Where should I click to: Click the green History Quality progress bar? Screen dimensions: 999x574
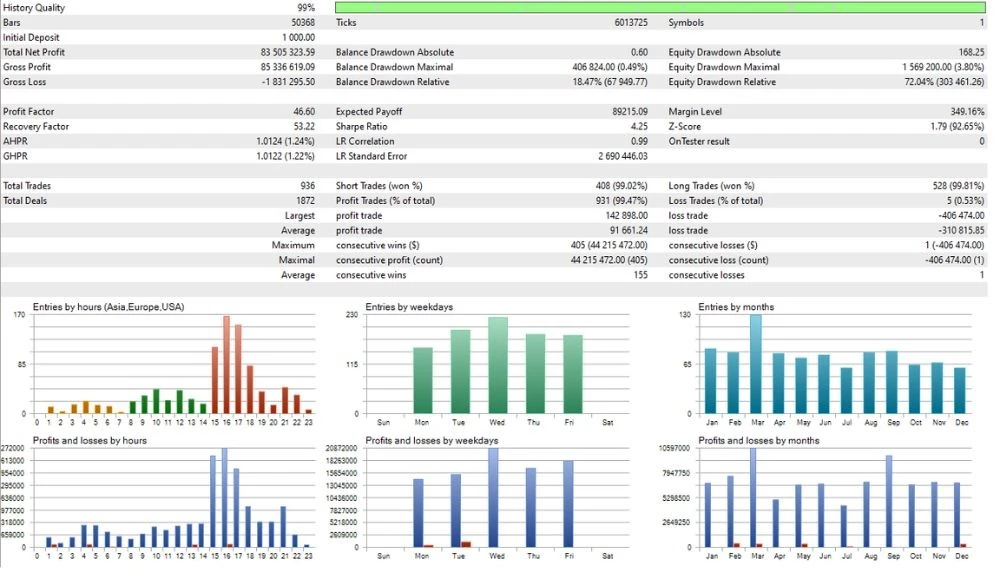660,8
